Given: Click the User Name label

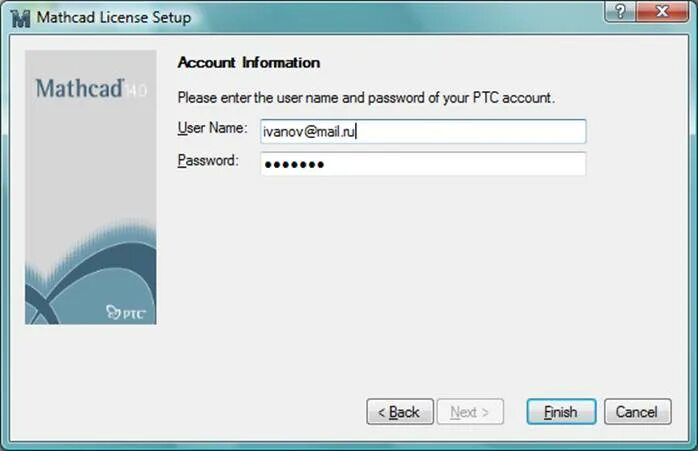Looking at the screenshot, I should click(212, 128).
